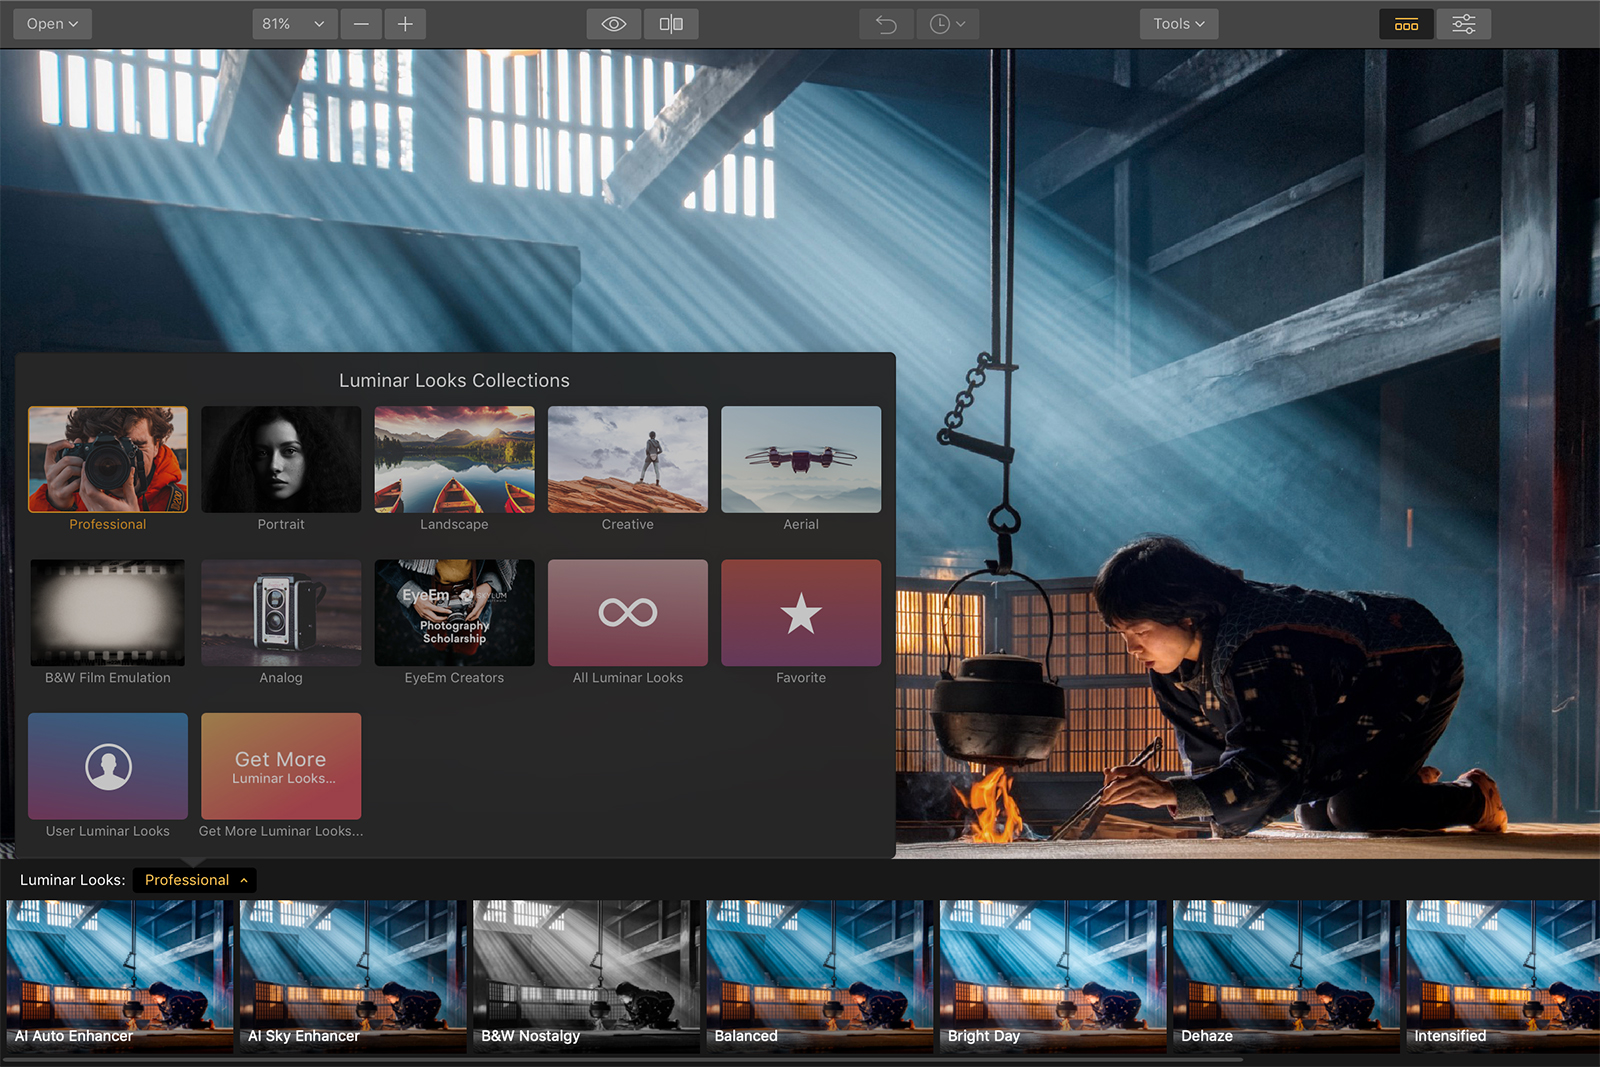Apply the B&W Nostalgy look
This screenshot has width=1600, height=1067.
coord(586,975)
